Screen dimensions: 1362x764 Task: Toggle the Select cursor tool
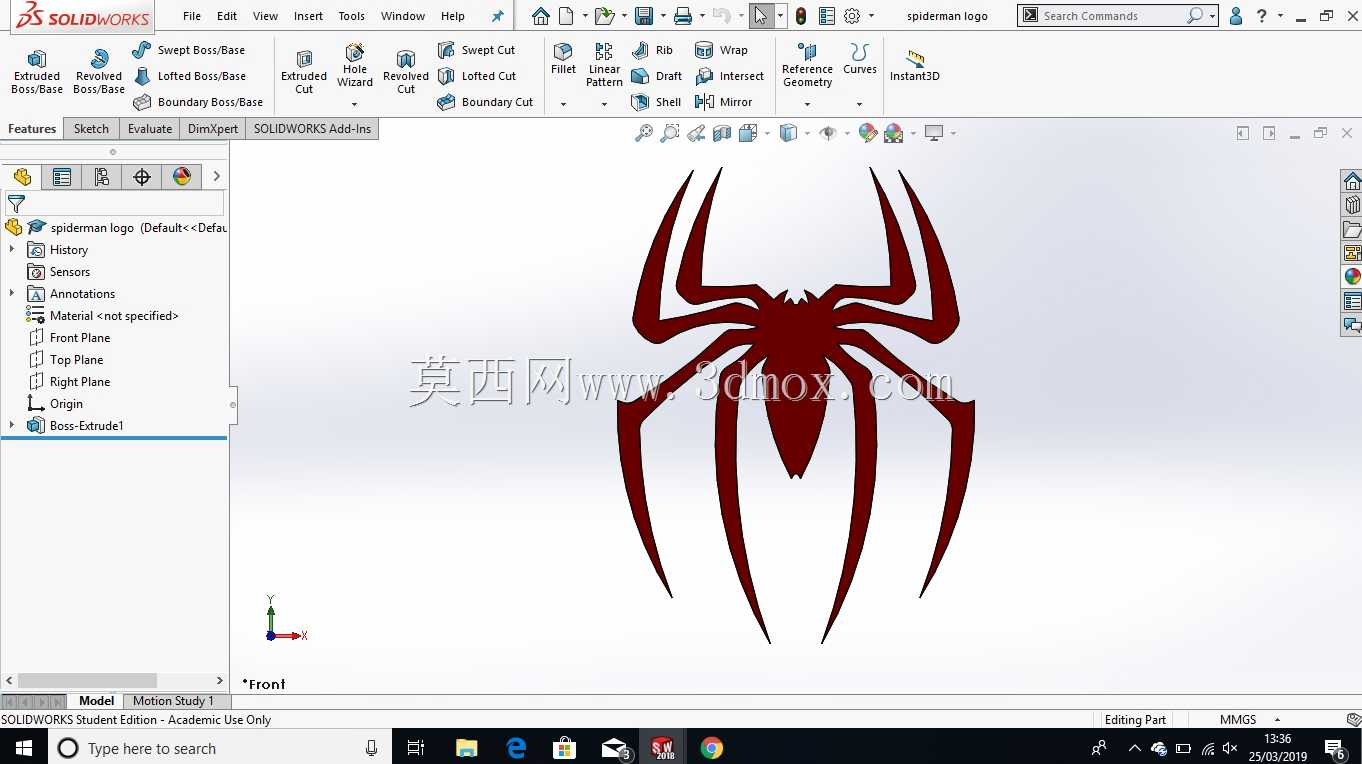point(761,16)
